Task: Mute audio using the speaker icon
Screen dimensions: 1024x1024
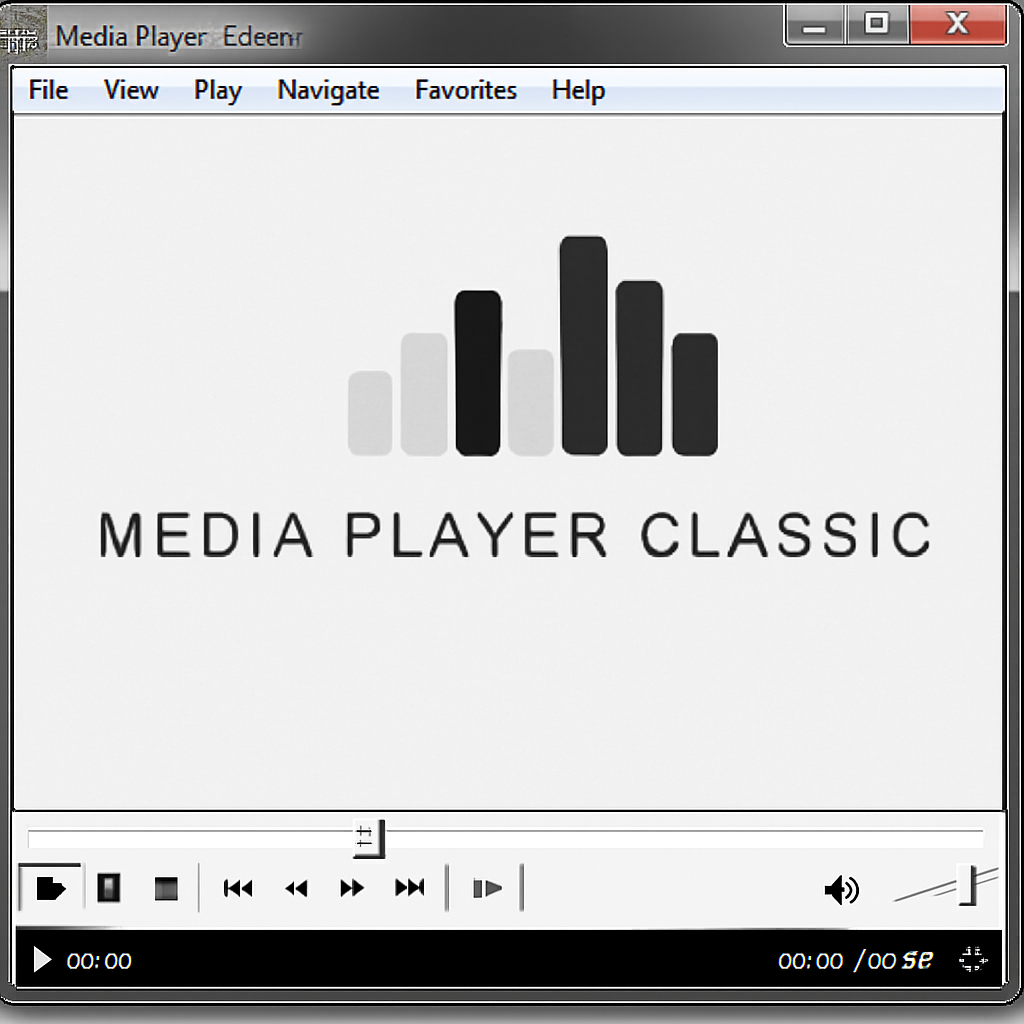Action: [x=843, y=890]
